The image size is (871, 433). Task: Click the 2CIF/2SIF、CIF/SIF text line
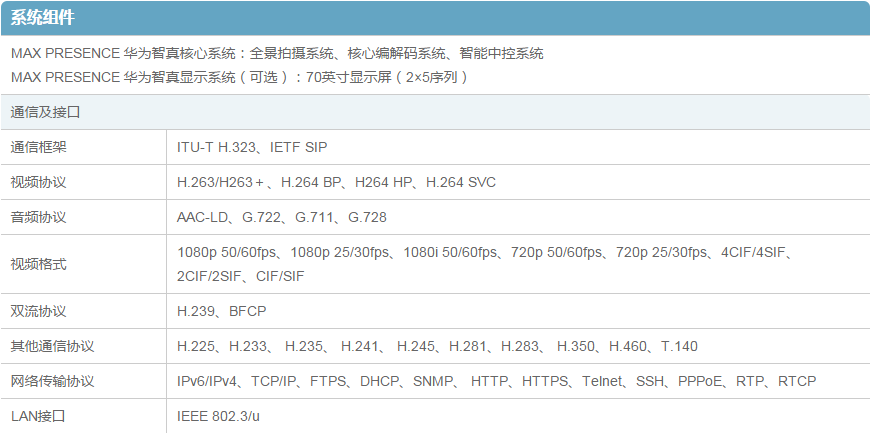(241, 276)
